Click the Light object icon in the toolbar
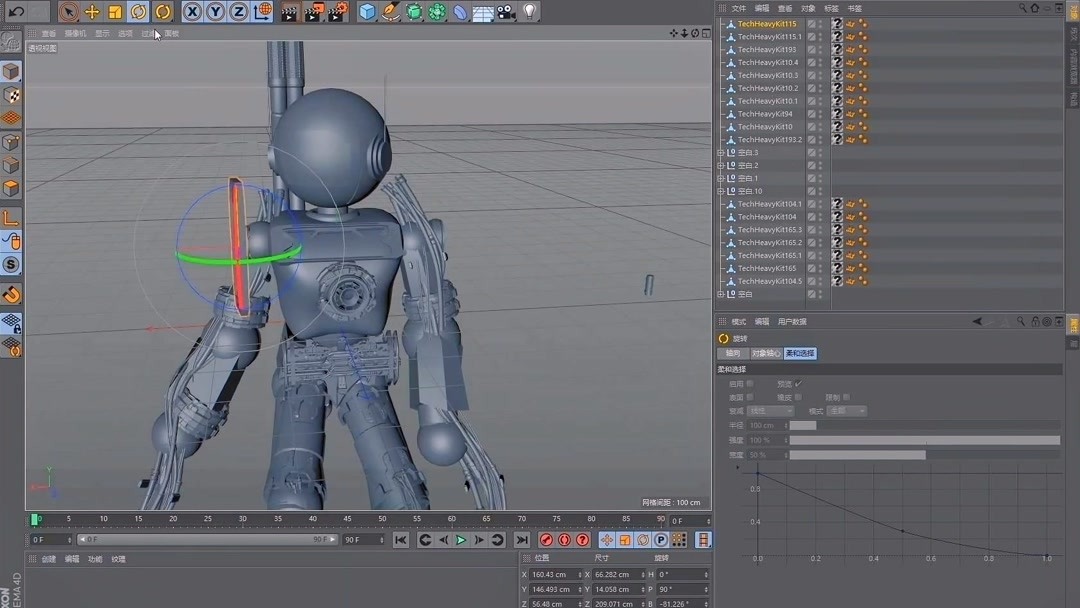Image resolution: width=1080 pixels, height=608 pixels. pyautogui.click(x=528, y=11)
